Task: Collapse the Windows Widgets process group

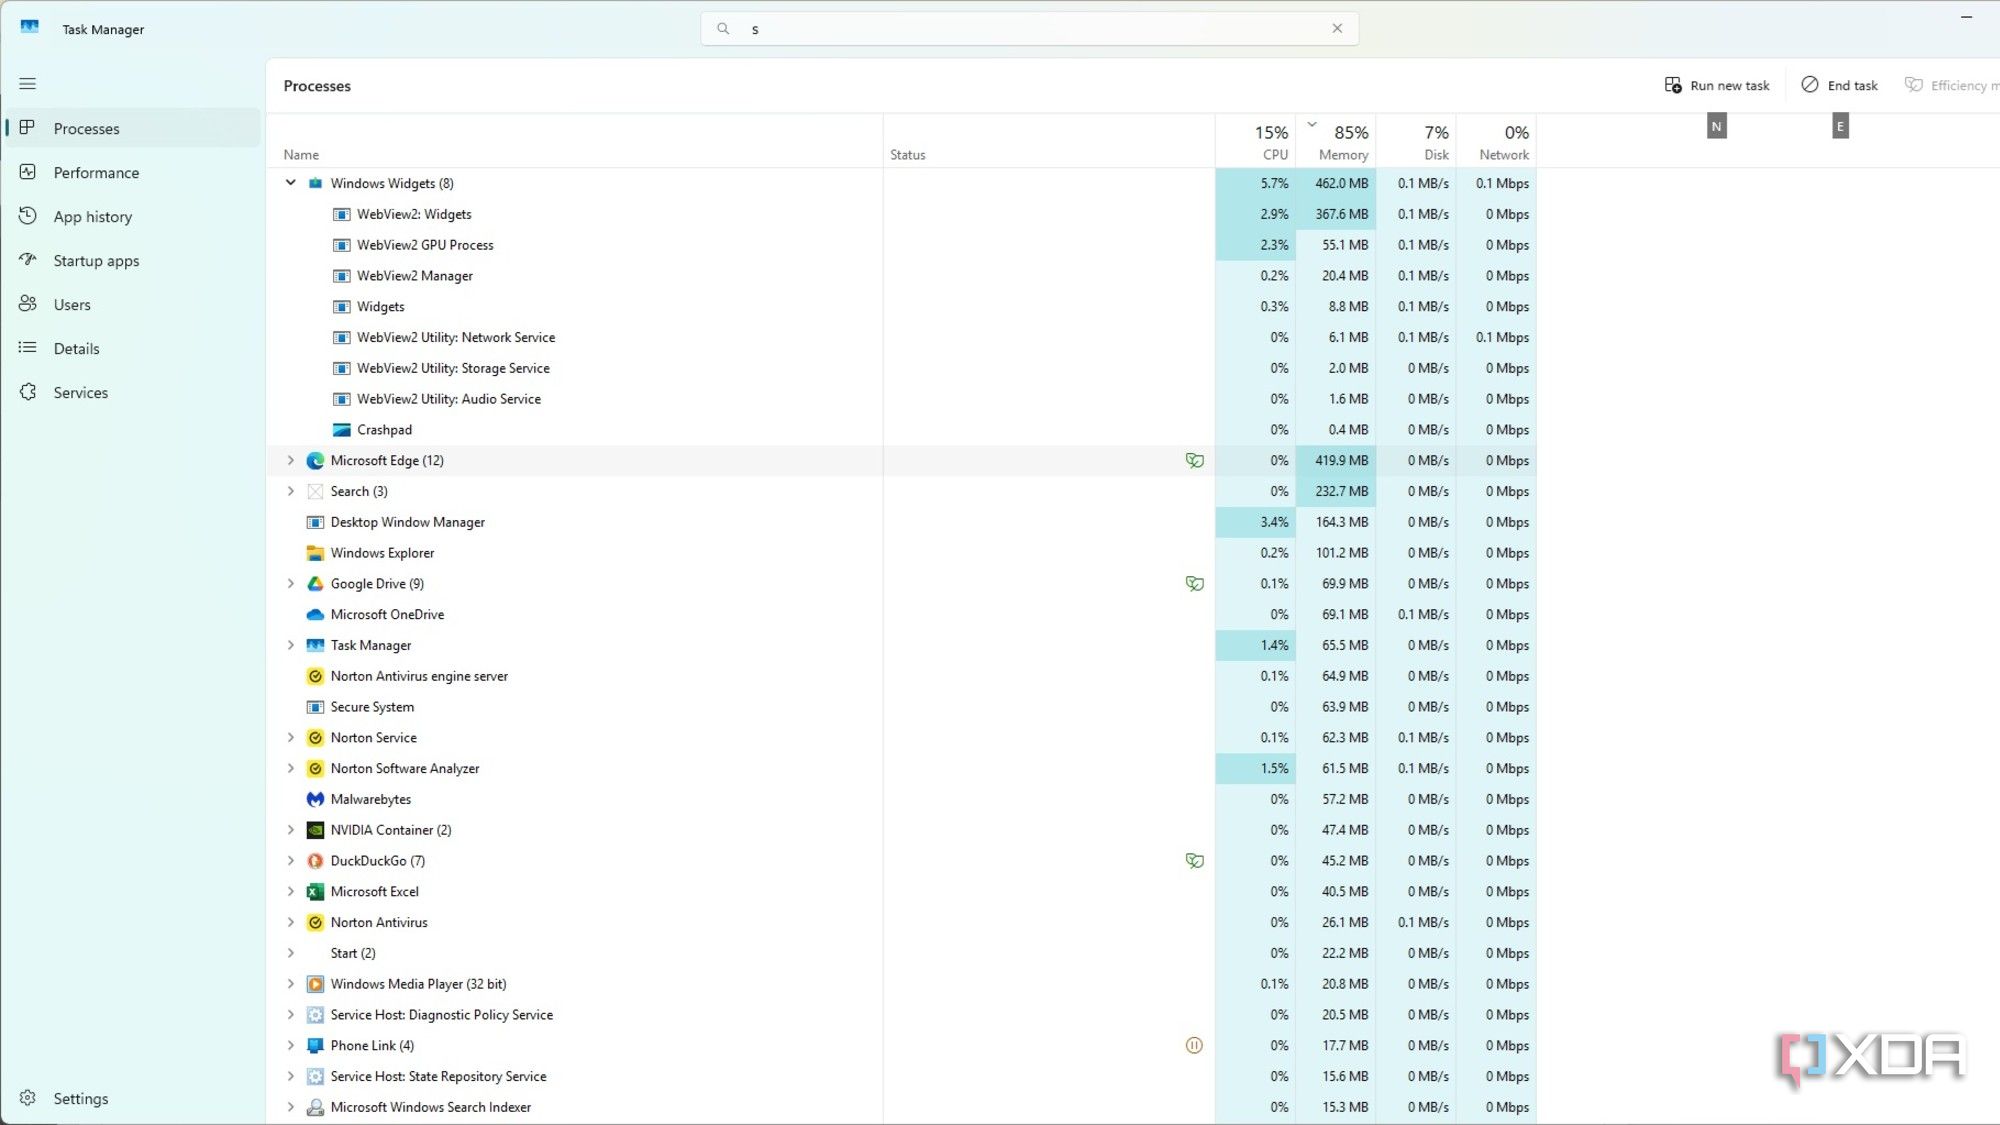Action: pyautogui.click(x=290, y=183)
